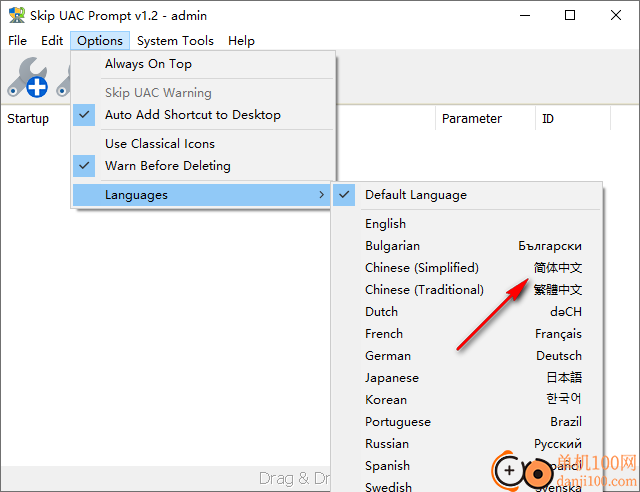
Task: Choose Japanese language
Action: point(467,378)
